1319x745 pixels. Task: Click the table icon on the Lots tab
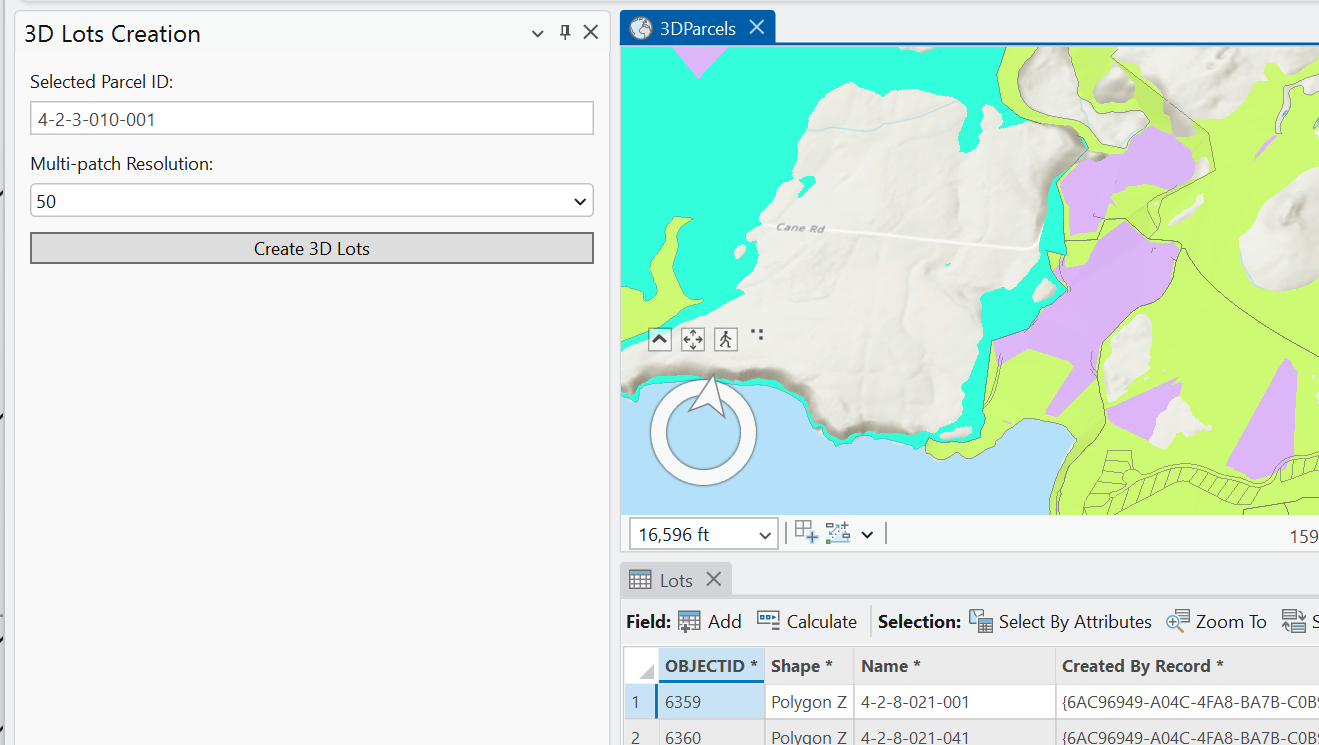640,580
